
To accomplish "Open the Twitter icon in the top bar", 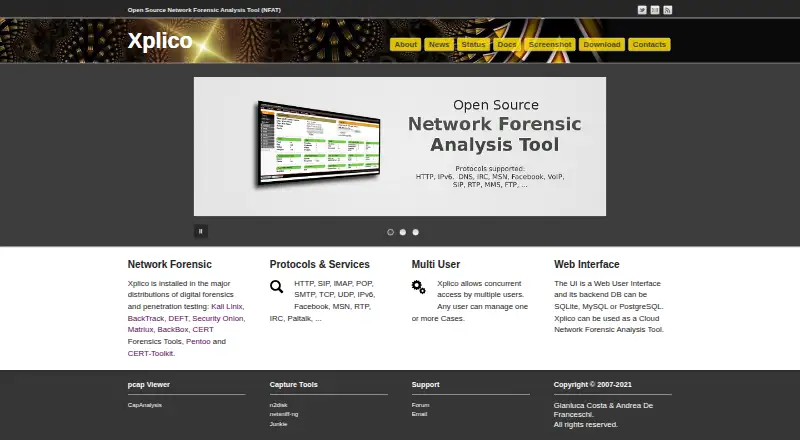I will pyautogui.click(x=642, y=10).
